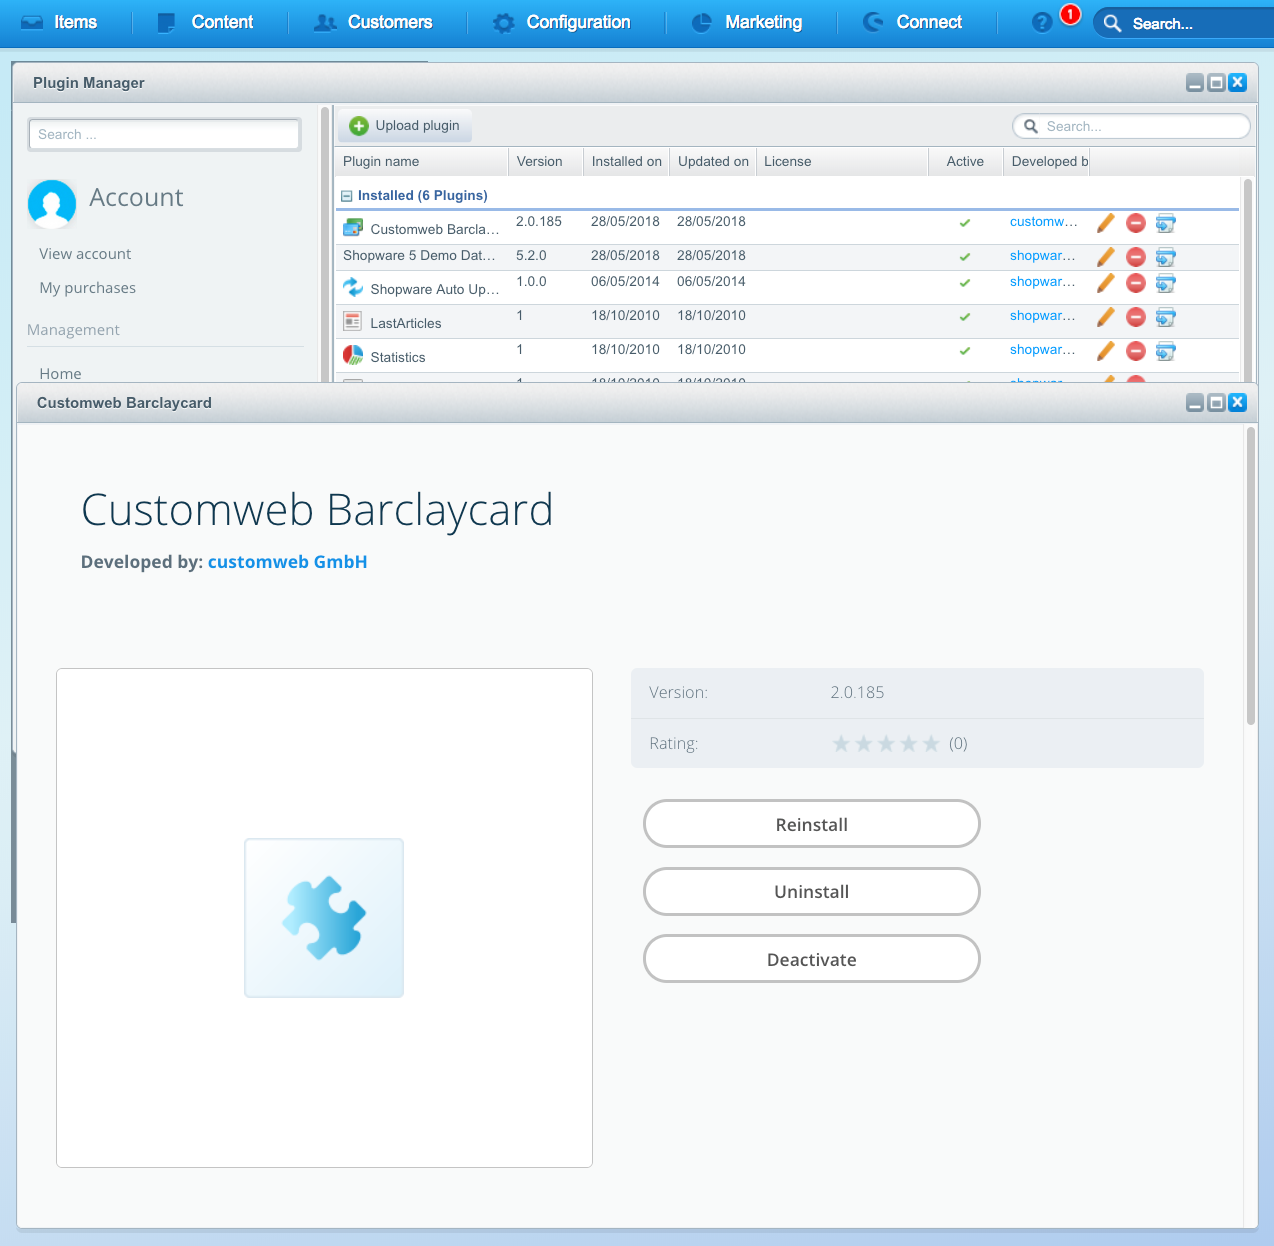1274x1246 pixels.
Task: Click reinstall icon on Shopware Auto Update row
Action: (1166, 283)
